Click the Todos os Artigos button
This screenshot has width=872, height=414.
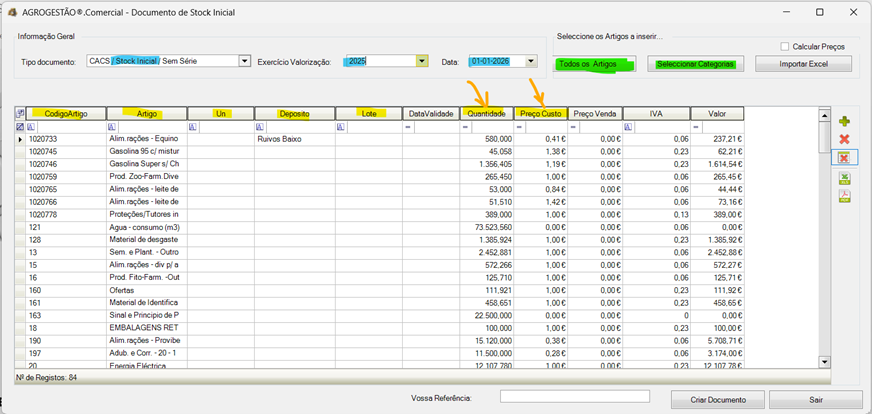[x=595, y=64]
